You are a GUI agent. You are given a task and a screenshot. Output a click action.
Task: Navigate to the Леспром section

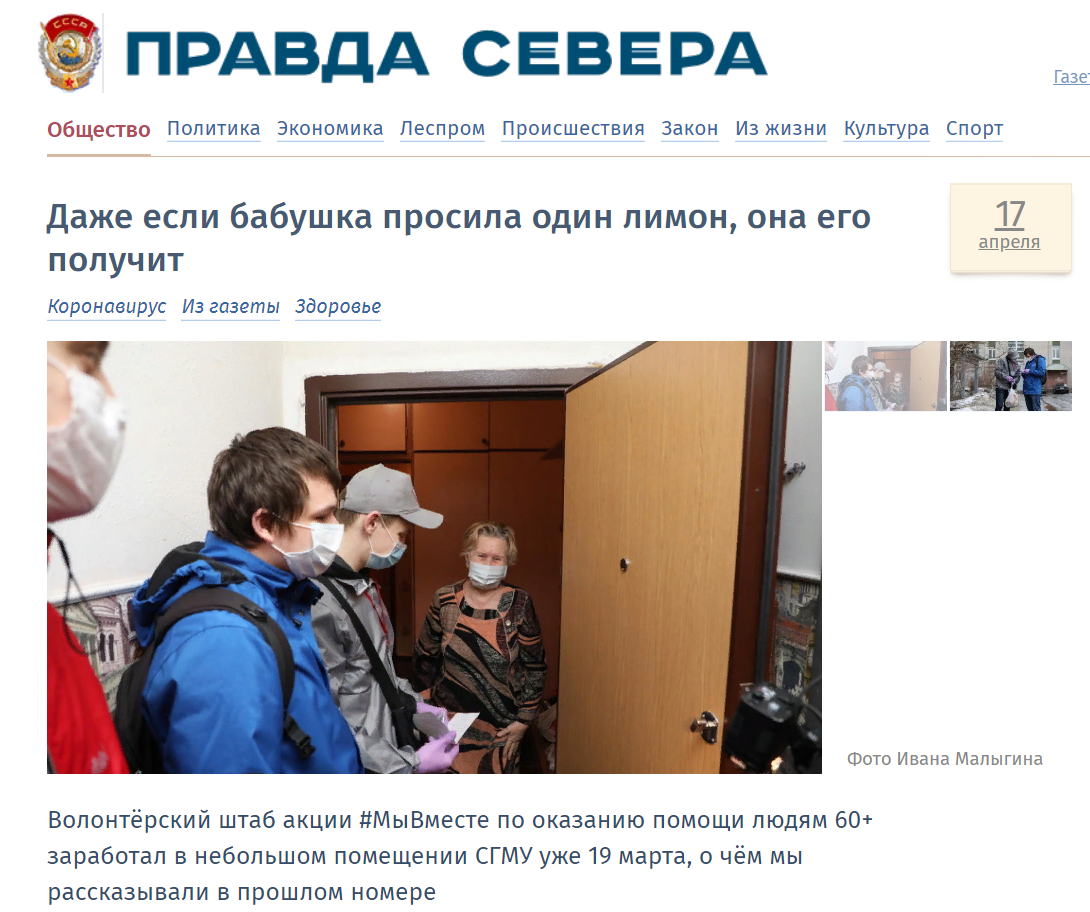[442, 129]
